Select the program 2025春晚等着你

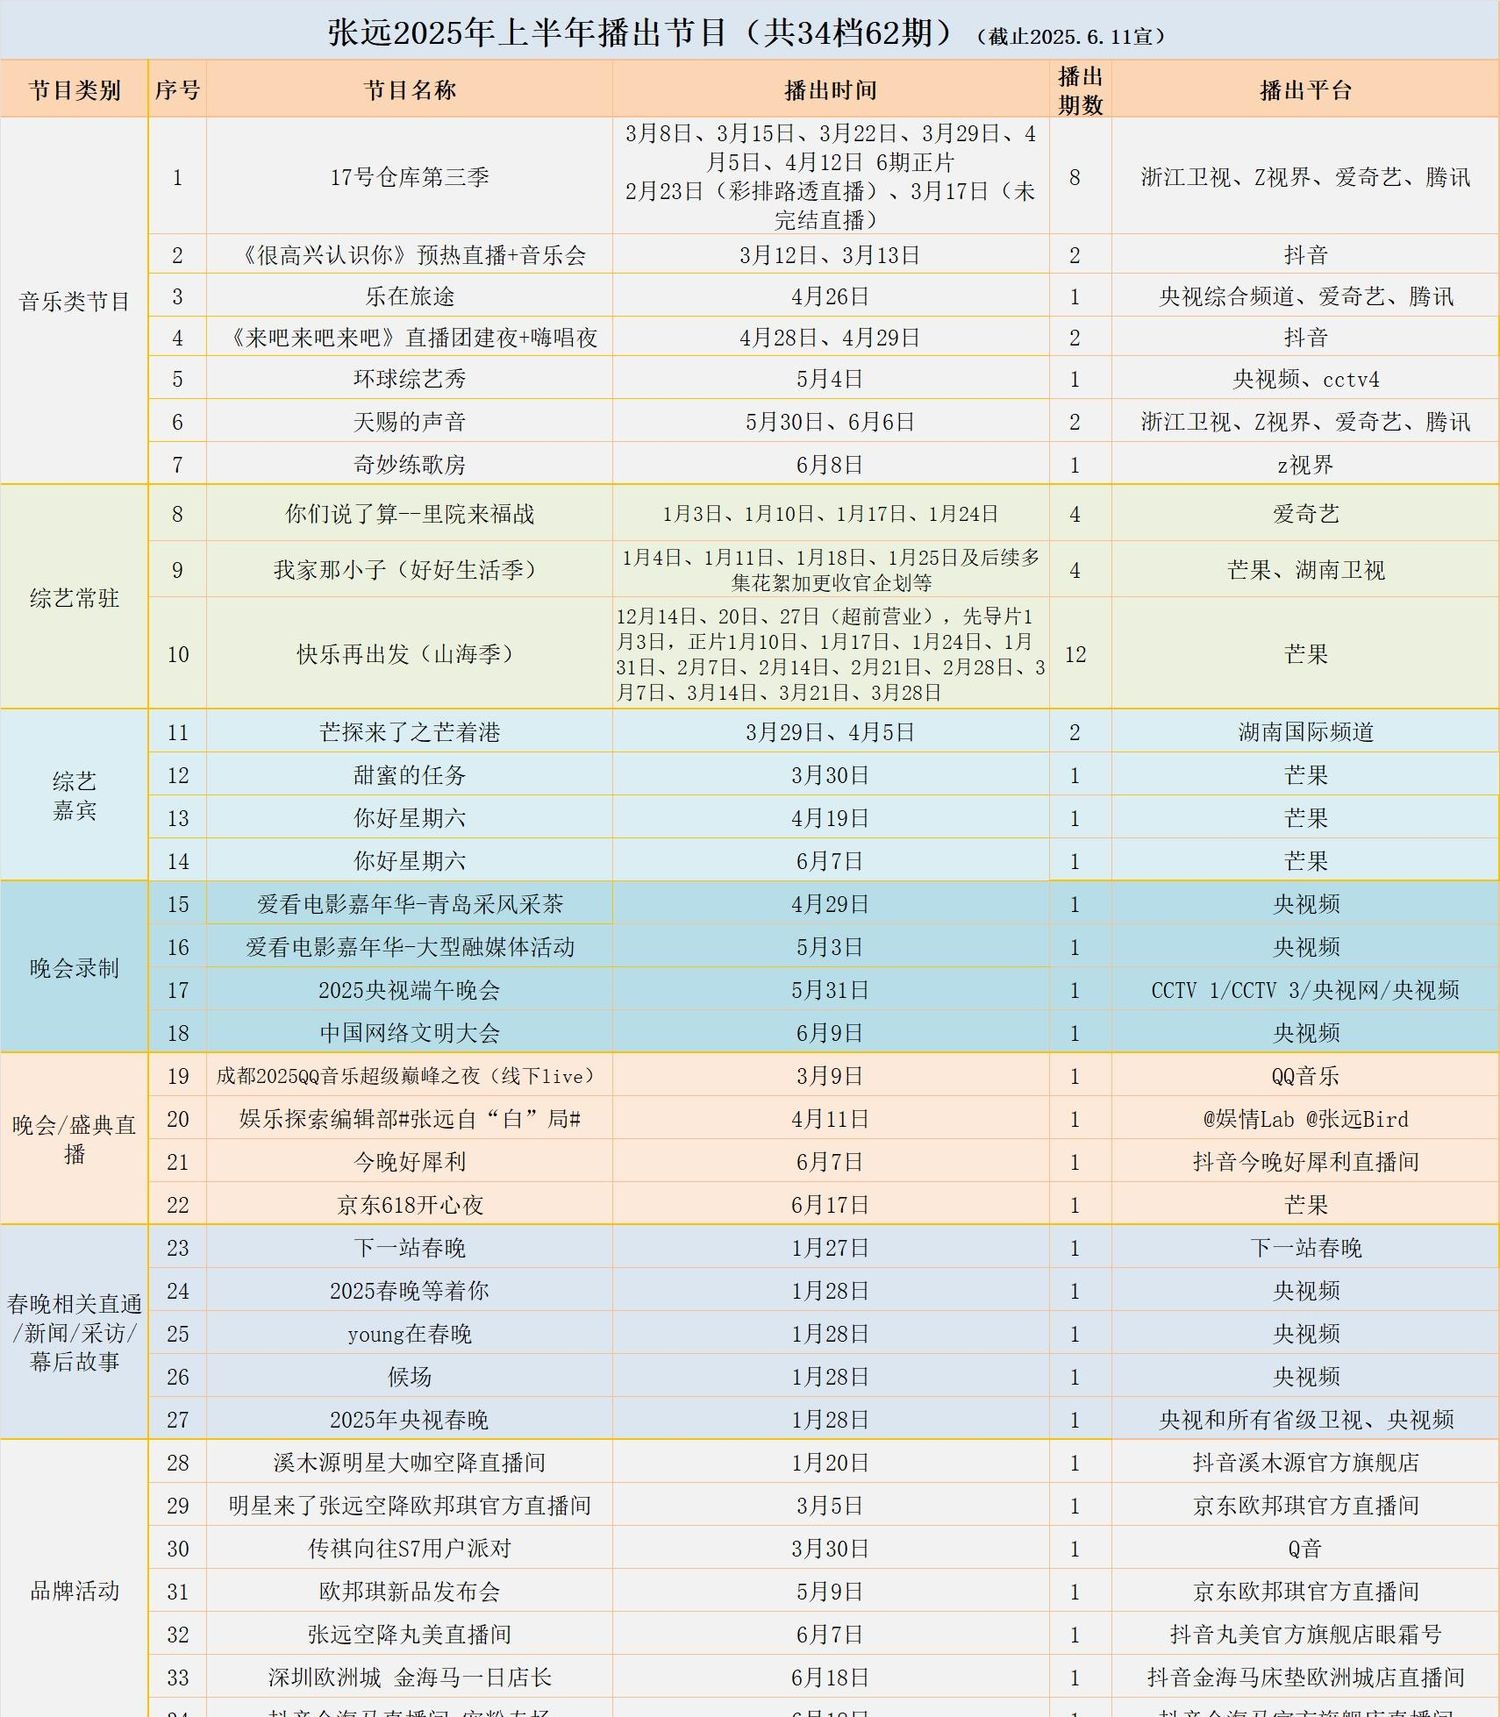coord(410,1291)
